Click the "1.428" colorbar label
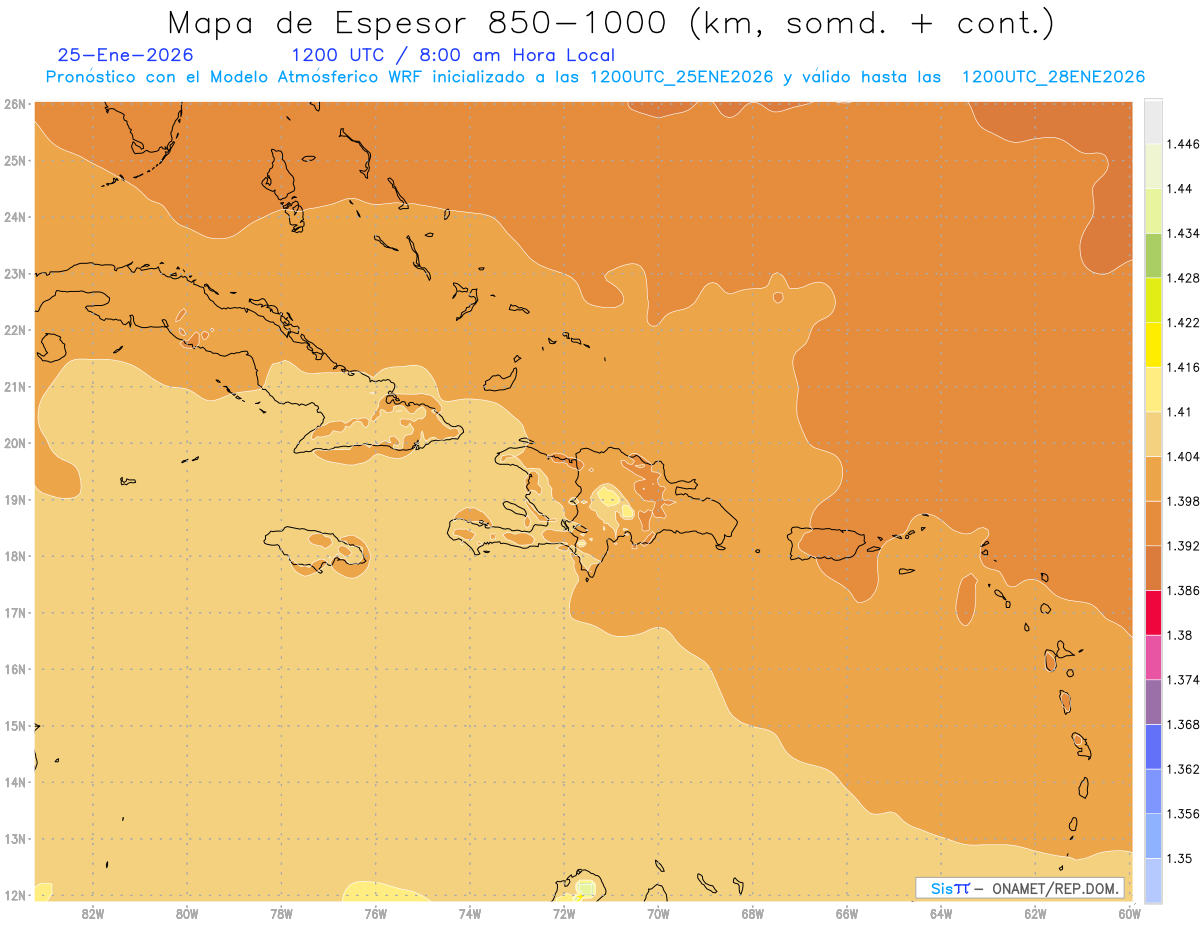 pyautogui.click(x=1184, y=278)
